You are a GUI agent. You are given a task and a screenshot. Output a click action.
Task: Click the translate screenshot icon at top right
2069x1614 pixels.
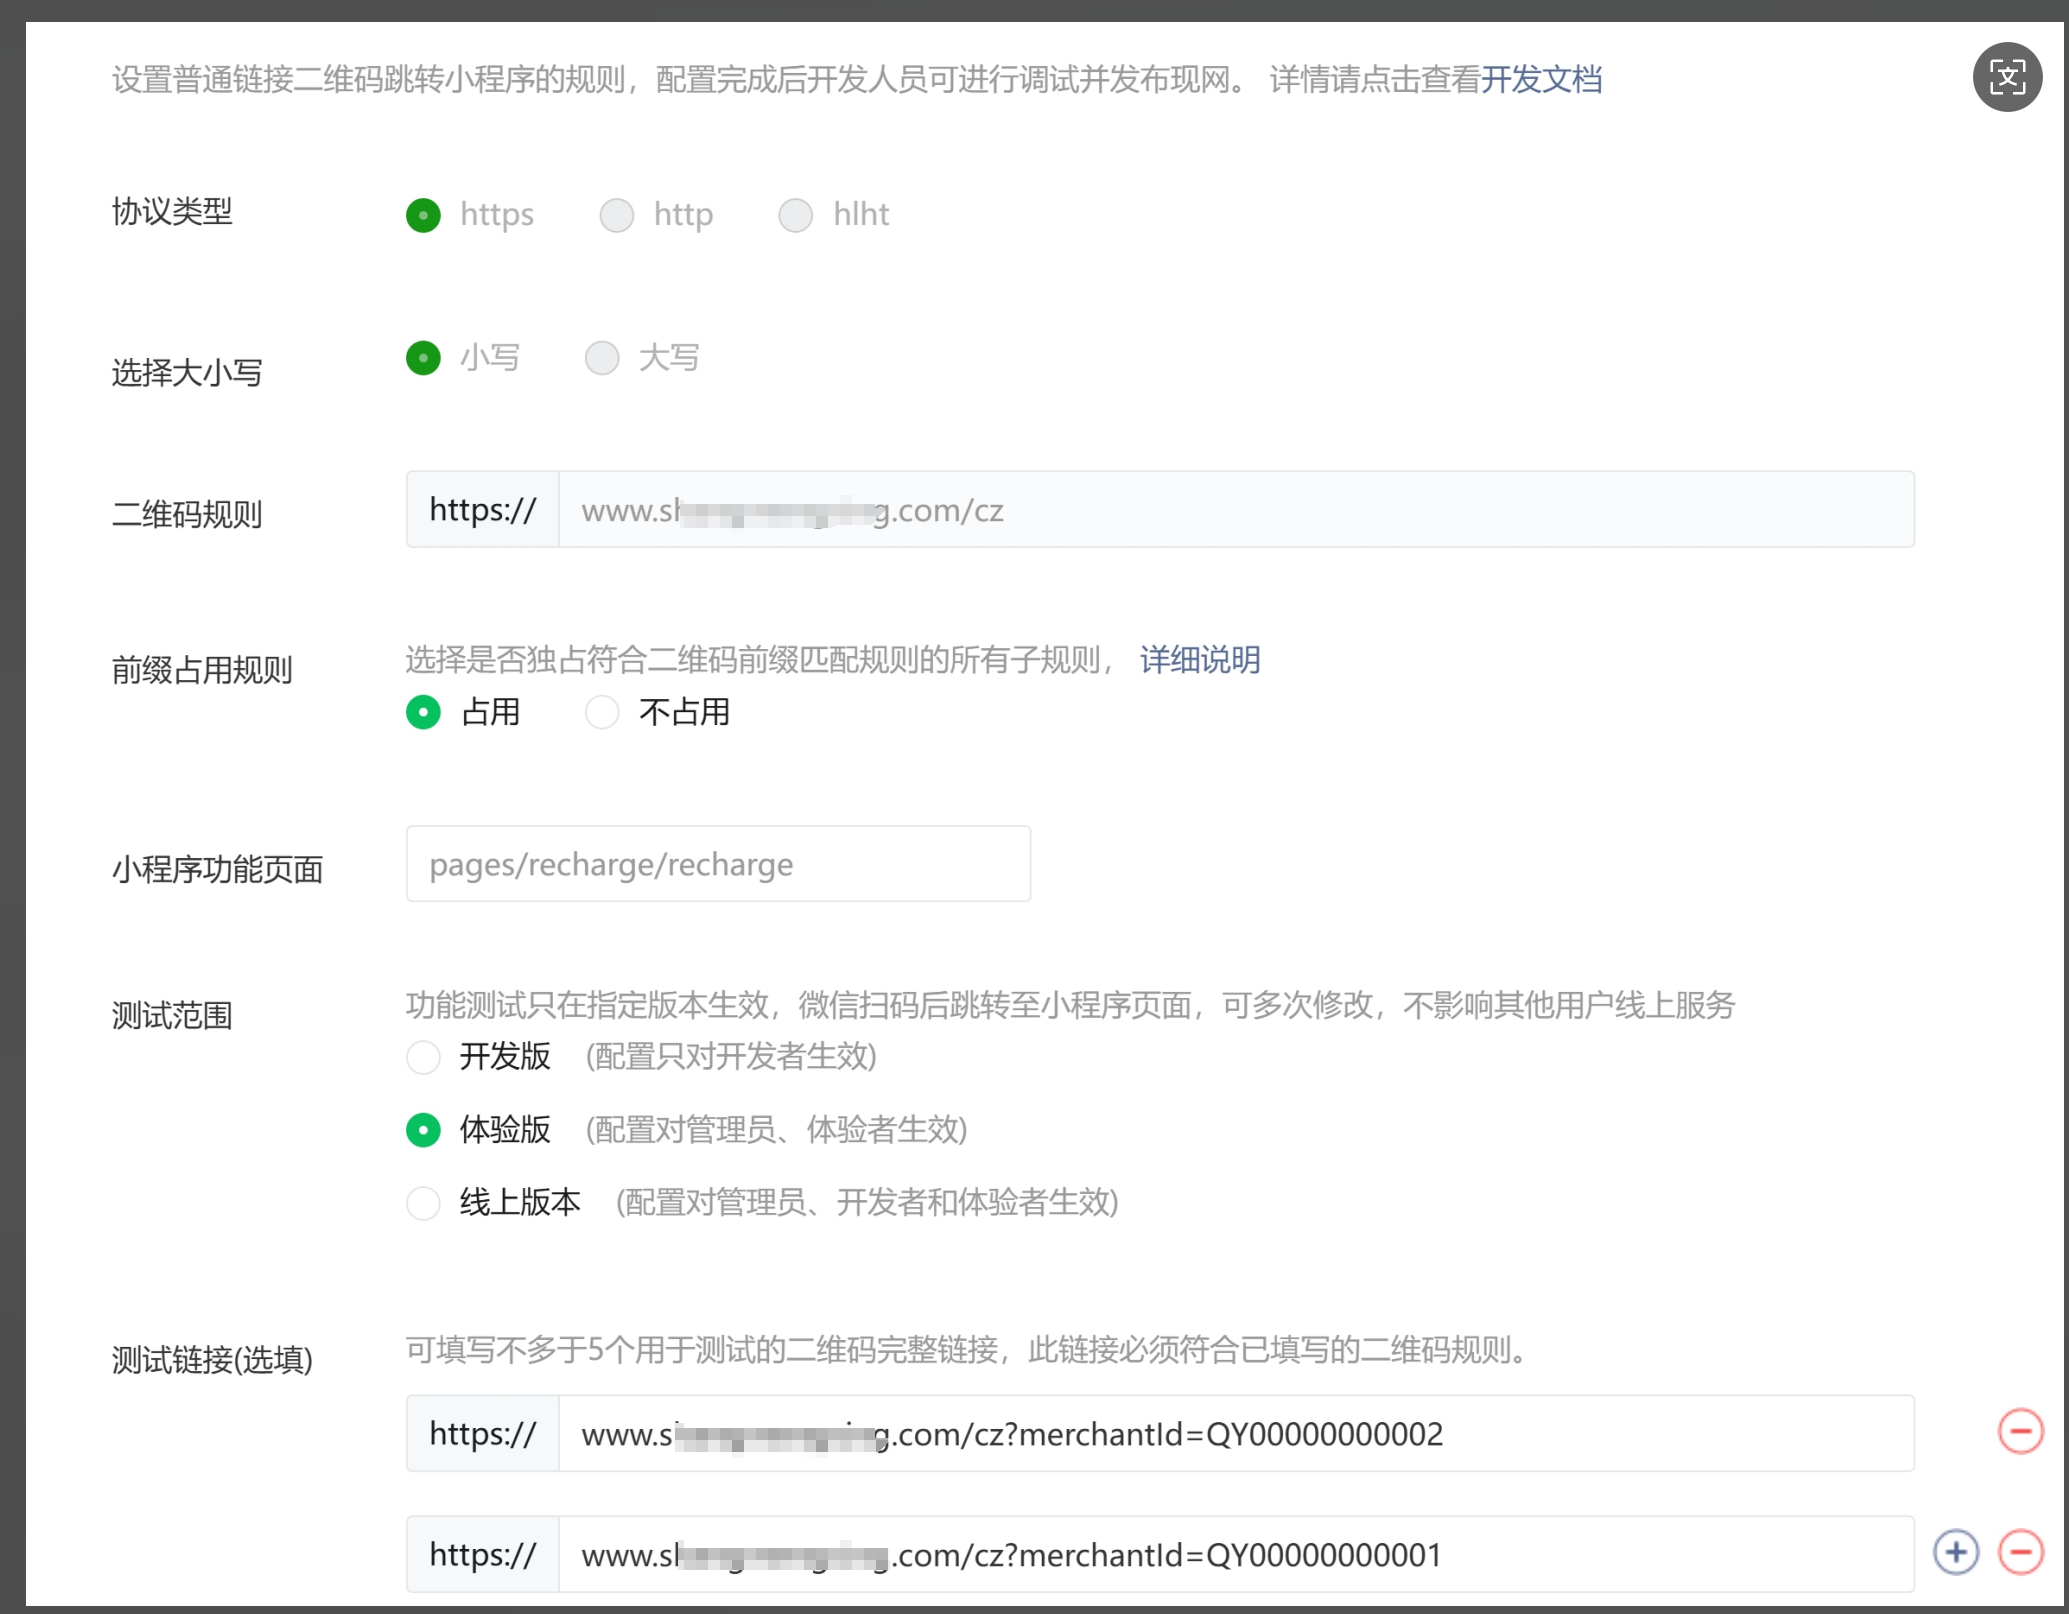click(x=2006, y=77)
